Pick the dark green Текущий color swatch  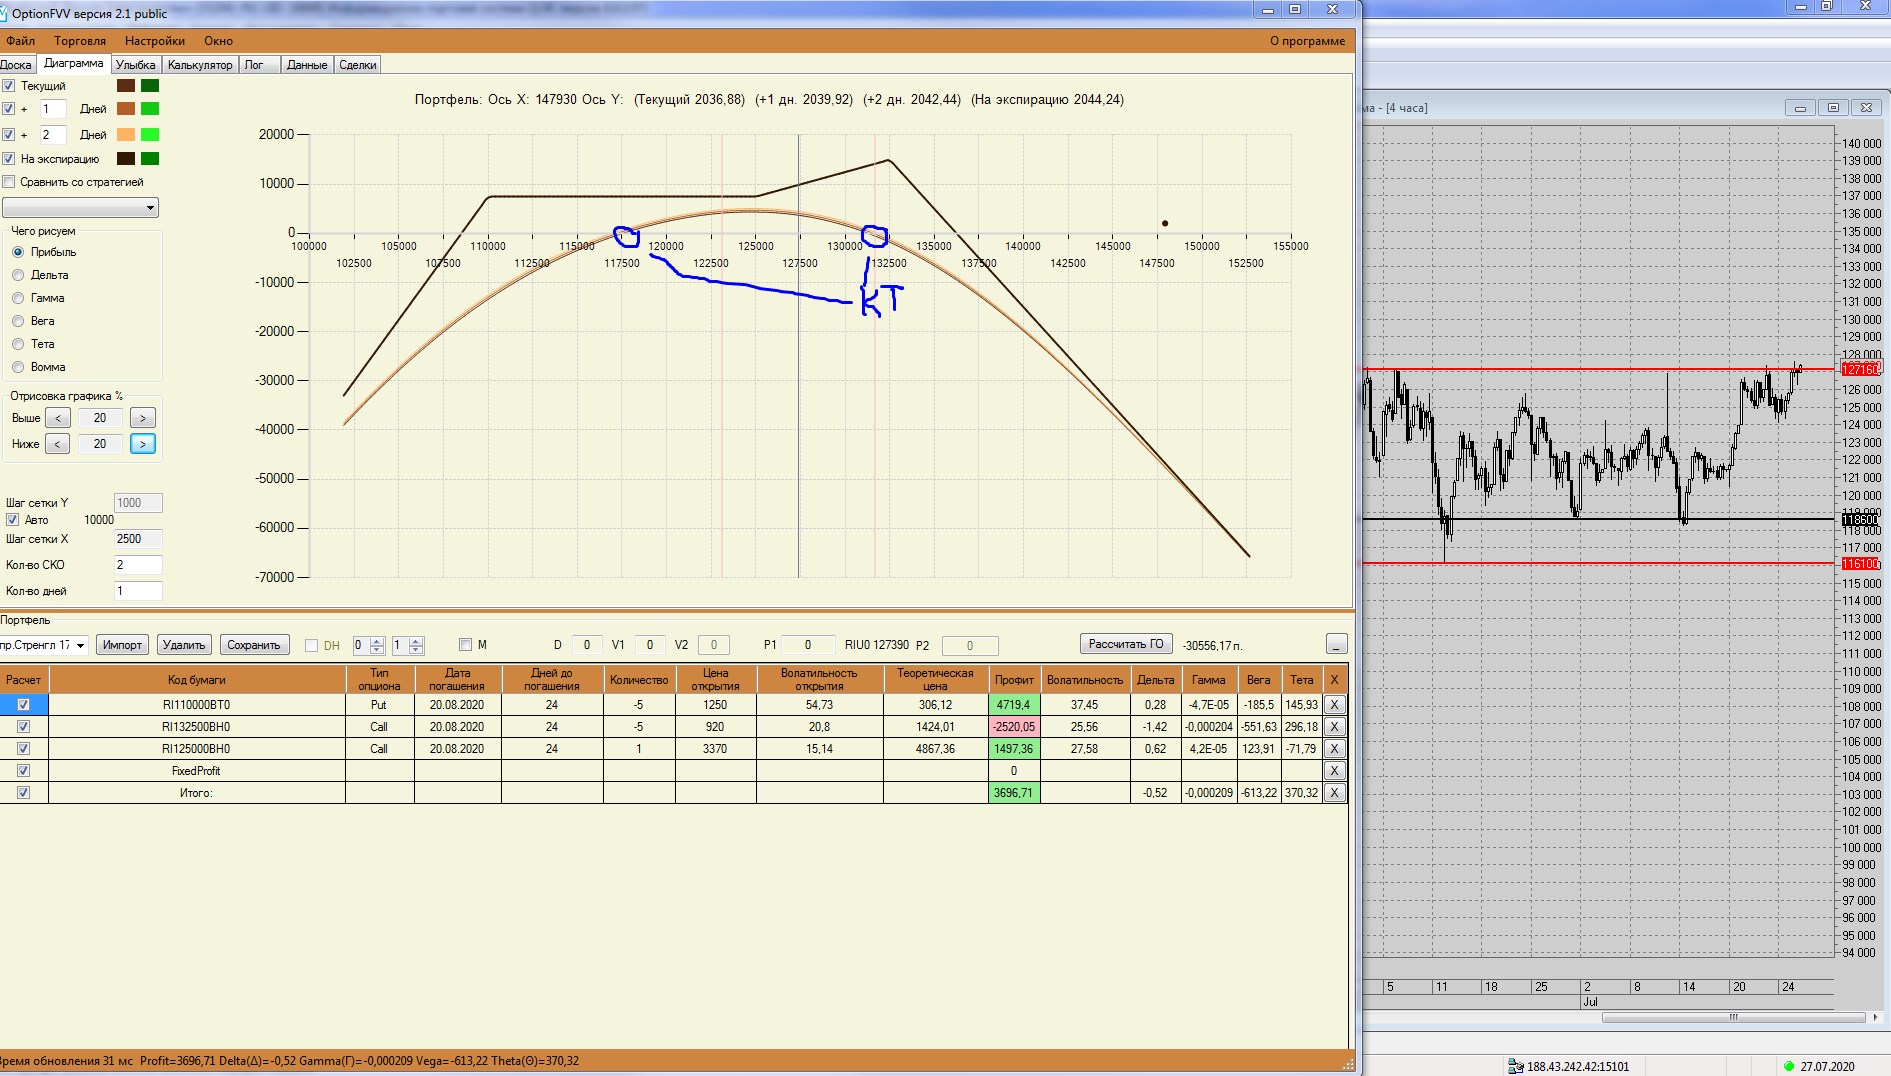(150, 86)
